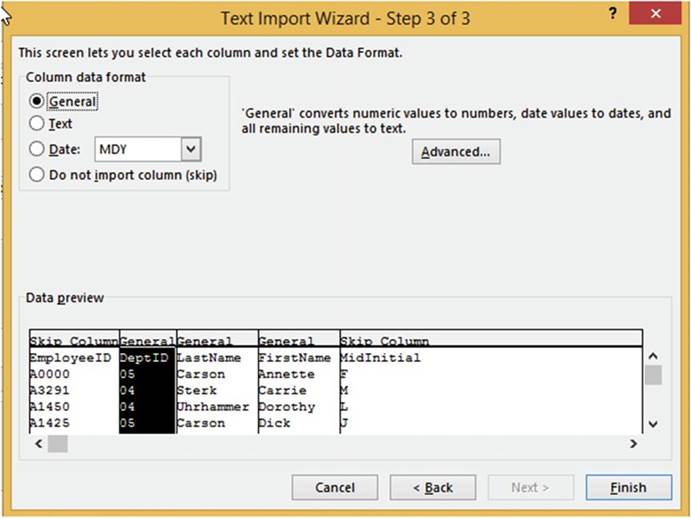Image resolution: width=691 pixels, height=518 pixels.
Task: Click the Finish button
Action: (615, 487)
